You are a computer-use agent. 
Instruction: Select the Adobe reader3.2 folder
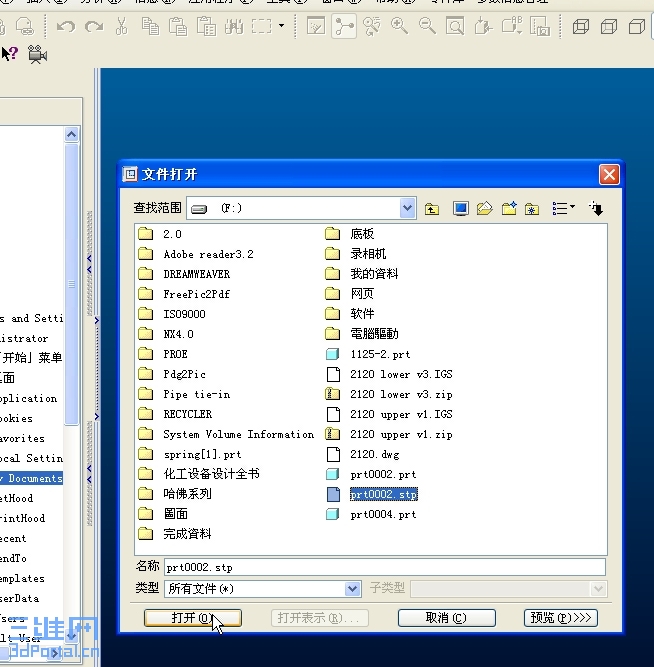click(x=208, y=254)
